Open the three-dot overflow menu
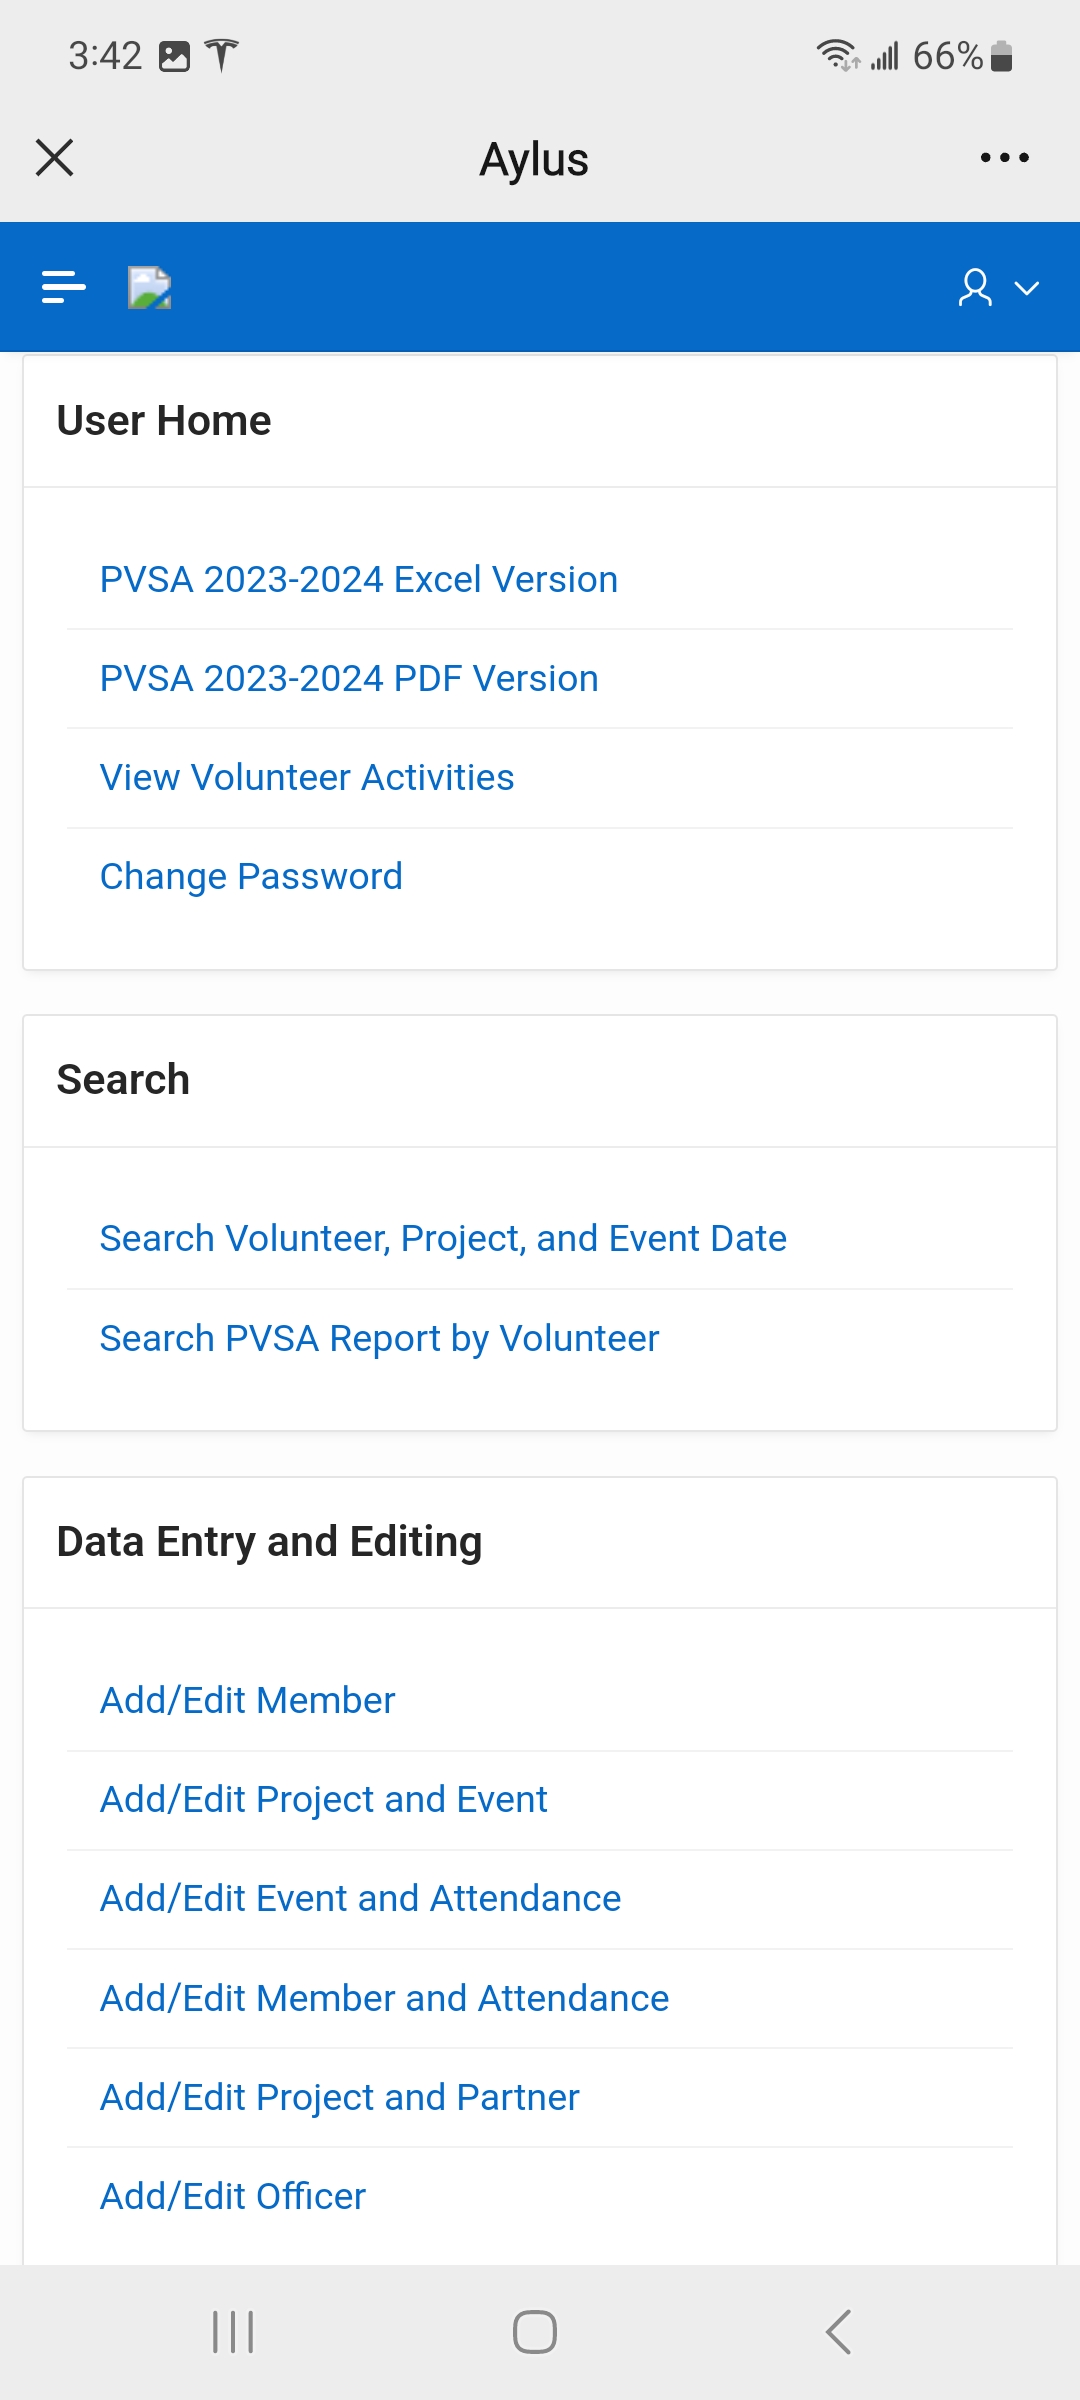This screenshot has height=2400, width=1080. [1005, 158]
